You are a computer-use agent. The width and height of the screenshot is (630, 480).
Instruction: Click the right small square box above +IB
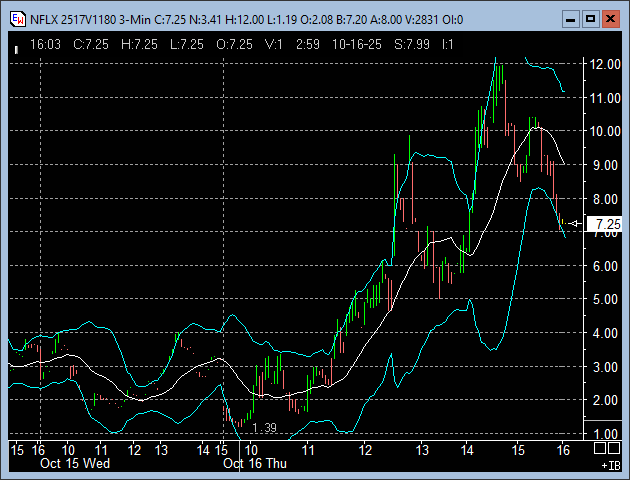coord(615,450)
